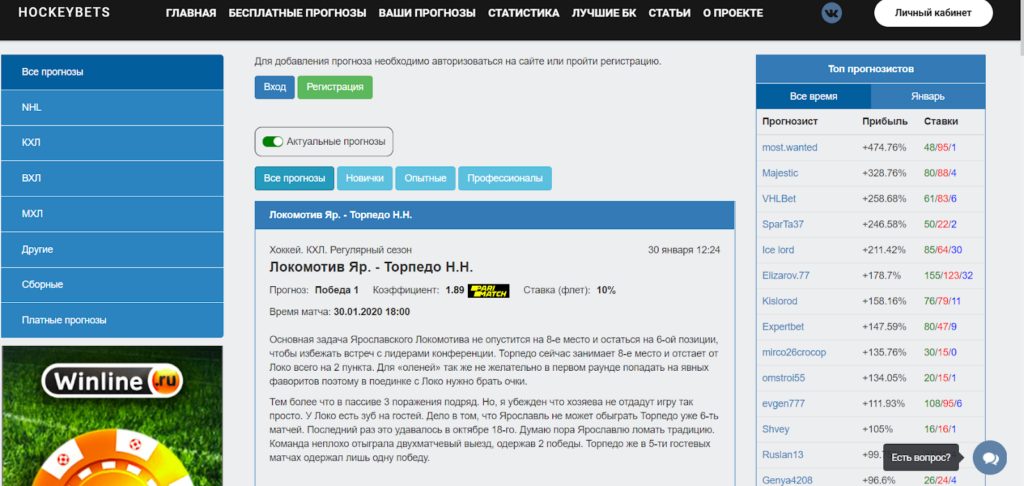1024x486 pixels.
Task: Filter forecasts by Новички
Action: tap(364, 178)
